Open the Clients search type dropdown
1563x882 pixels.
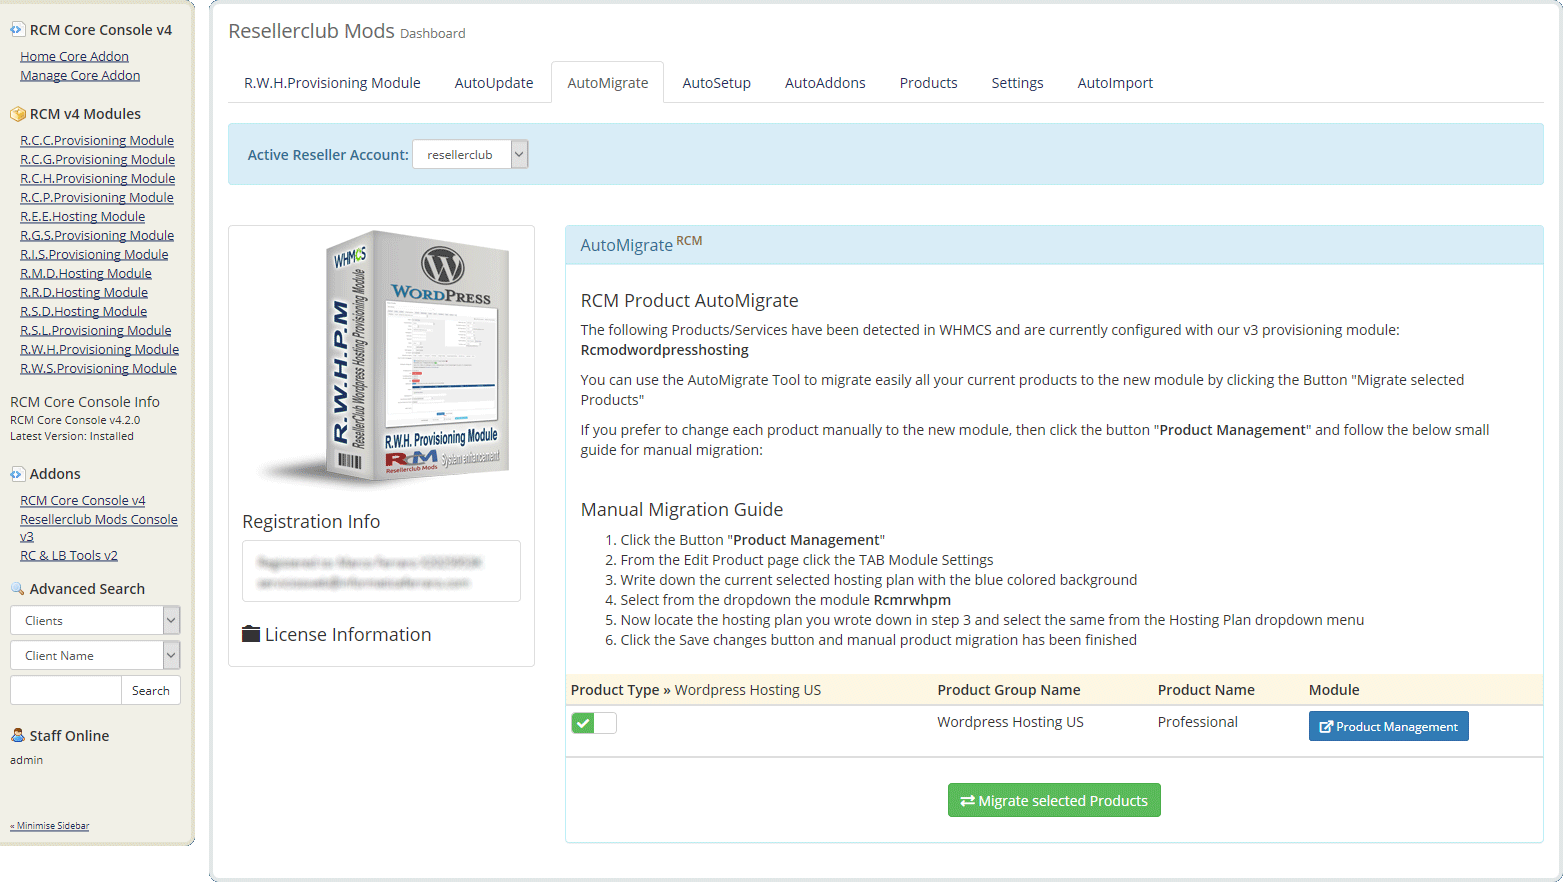(x=95, y=620)
